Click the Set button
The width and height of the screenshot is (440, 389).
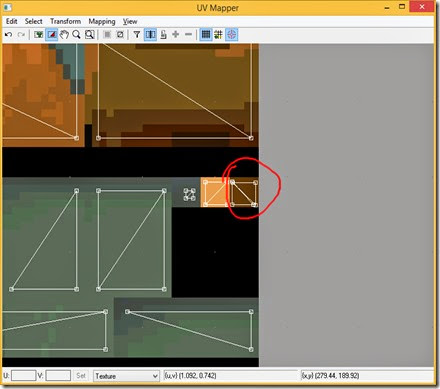[81, 376]
